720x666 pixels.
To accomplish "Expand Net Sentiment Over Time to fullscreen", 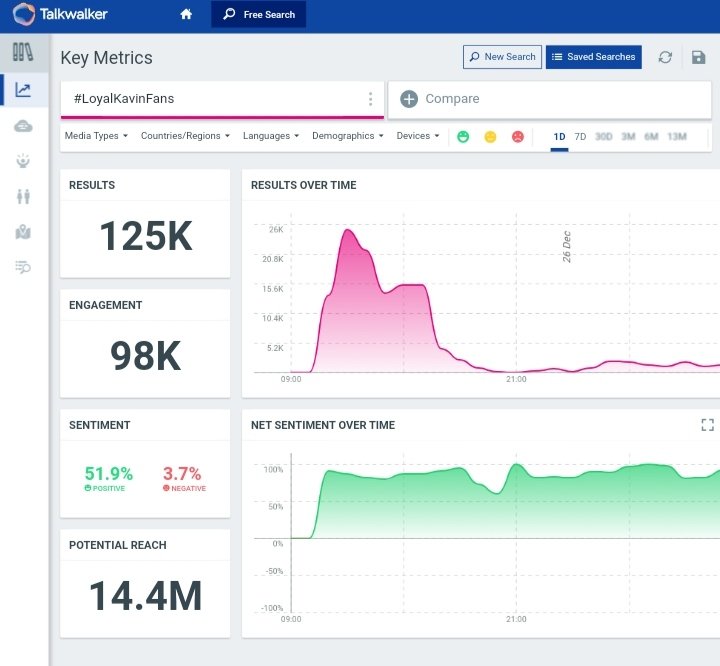I will (x=707, y=425).
